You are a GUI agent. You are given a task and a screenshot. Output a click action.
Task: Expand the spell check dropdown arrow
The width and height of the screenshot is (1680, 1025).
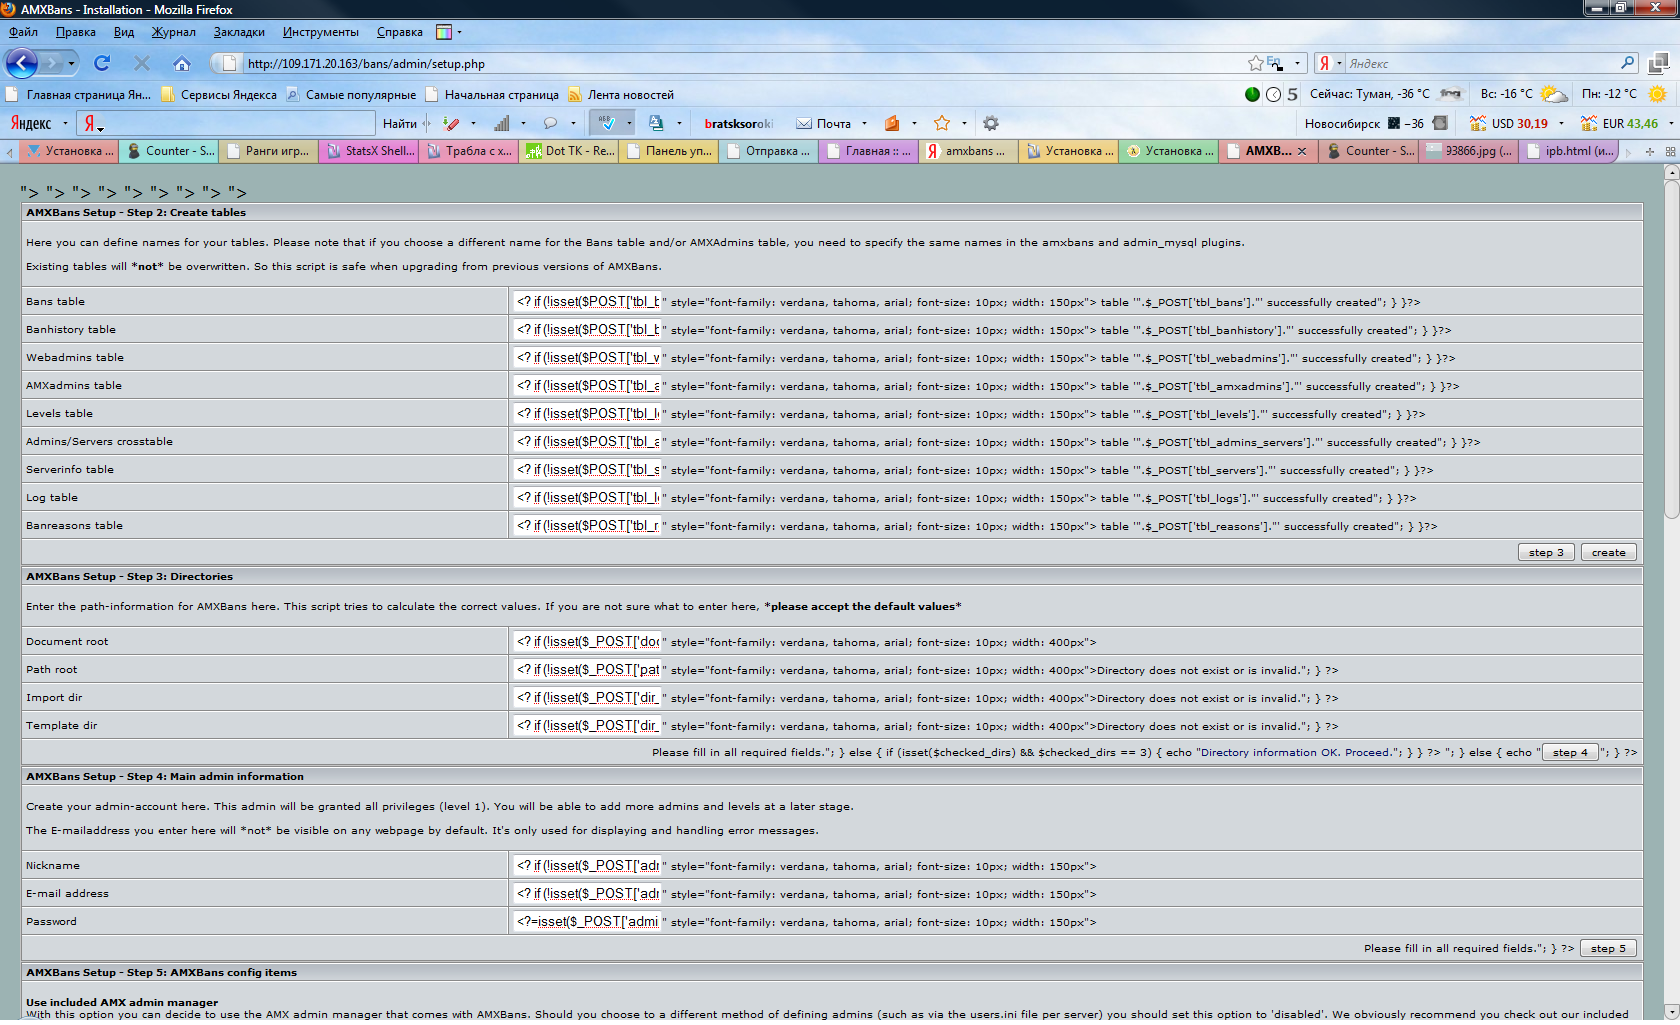click(x=629, y=123)
